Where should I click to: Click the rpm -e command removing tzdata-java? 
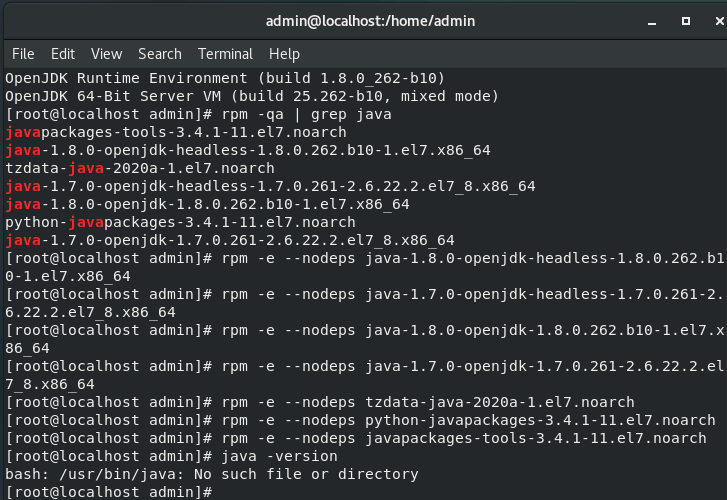[x=420, y=402]
